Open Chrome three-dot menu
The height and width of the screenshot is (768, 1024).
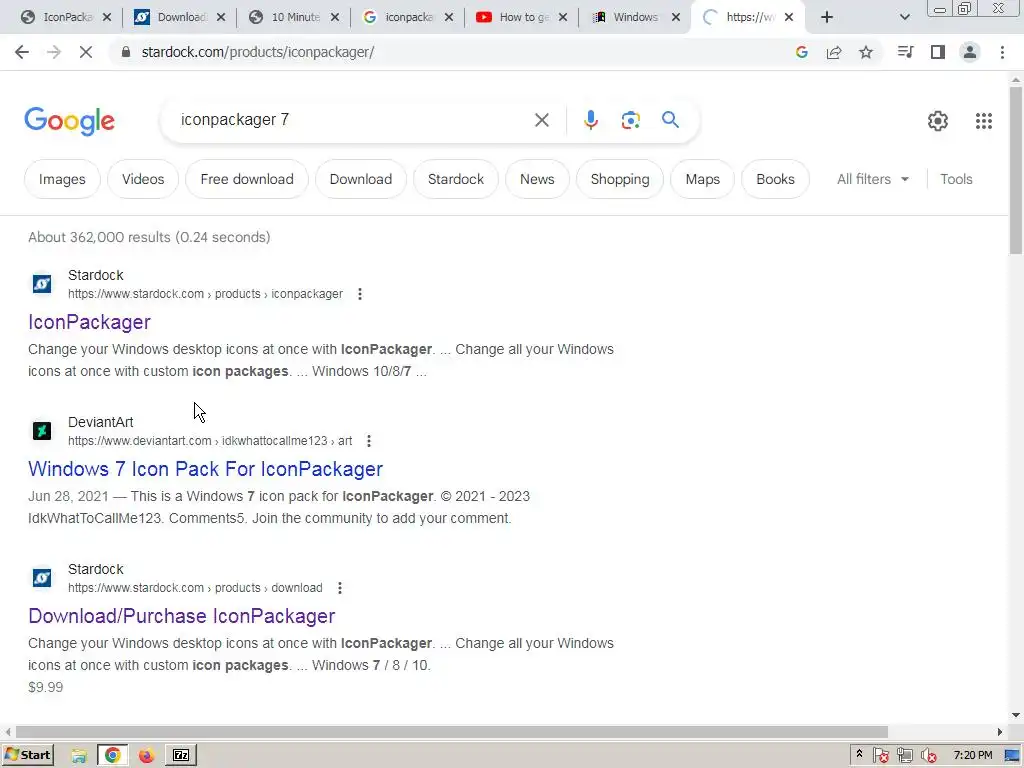[x=1002, y=52]
